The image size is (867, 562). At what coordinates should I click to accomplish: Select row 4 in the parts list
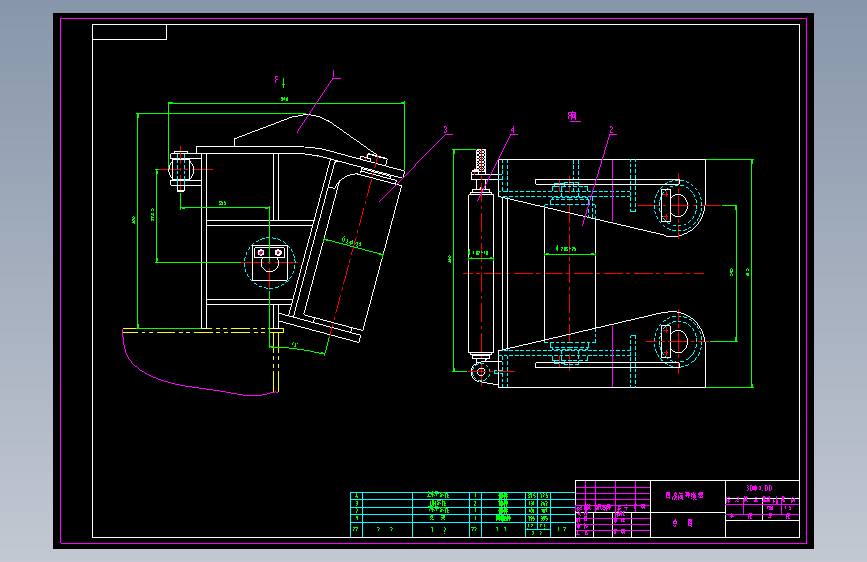tap(462, 496)
